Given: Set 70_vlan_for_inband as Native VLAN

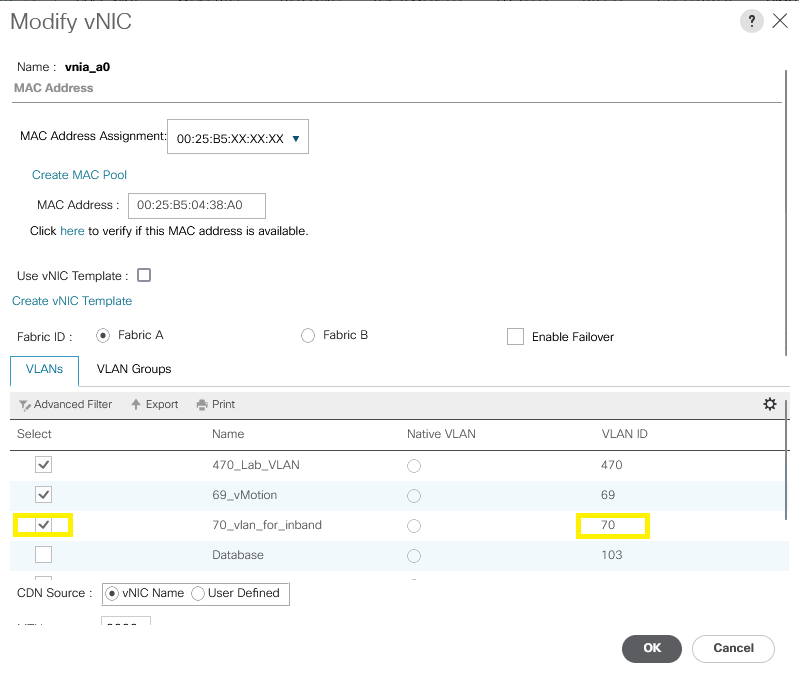Looking at the screenshot, I should pos(414,526).
